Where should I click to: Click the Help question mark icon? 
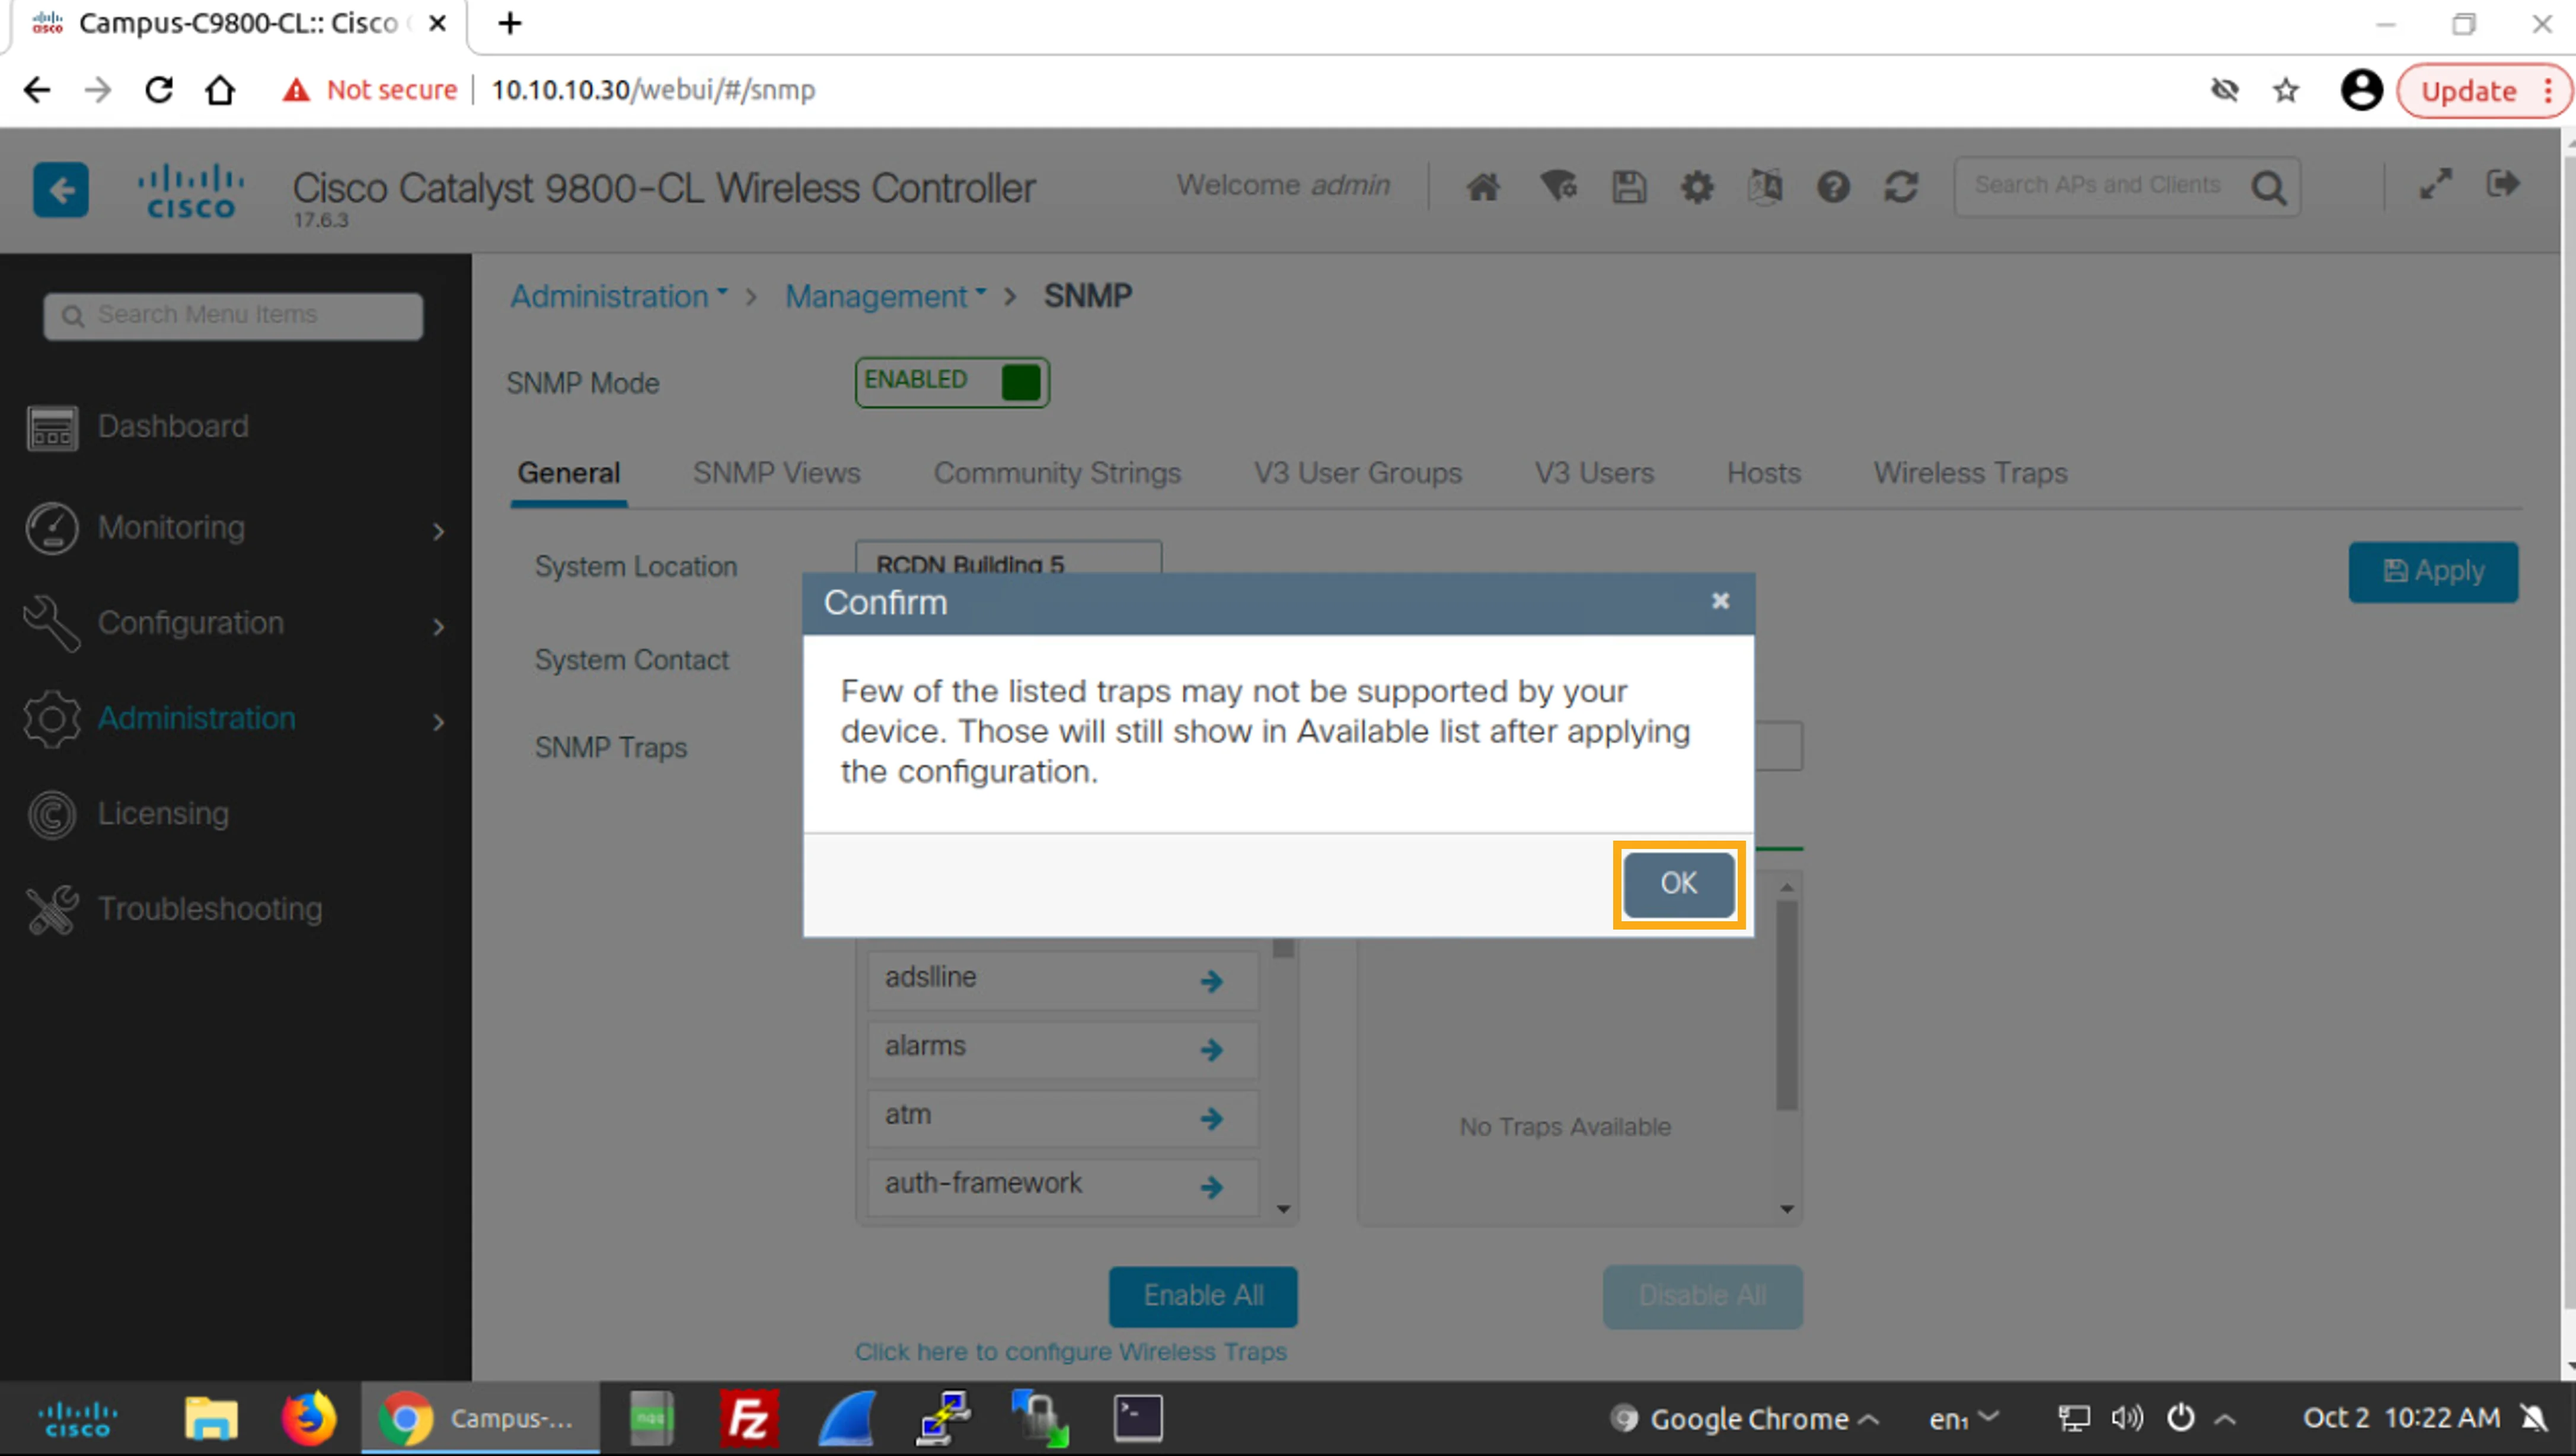(x=1833, y=187)
